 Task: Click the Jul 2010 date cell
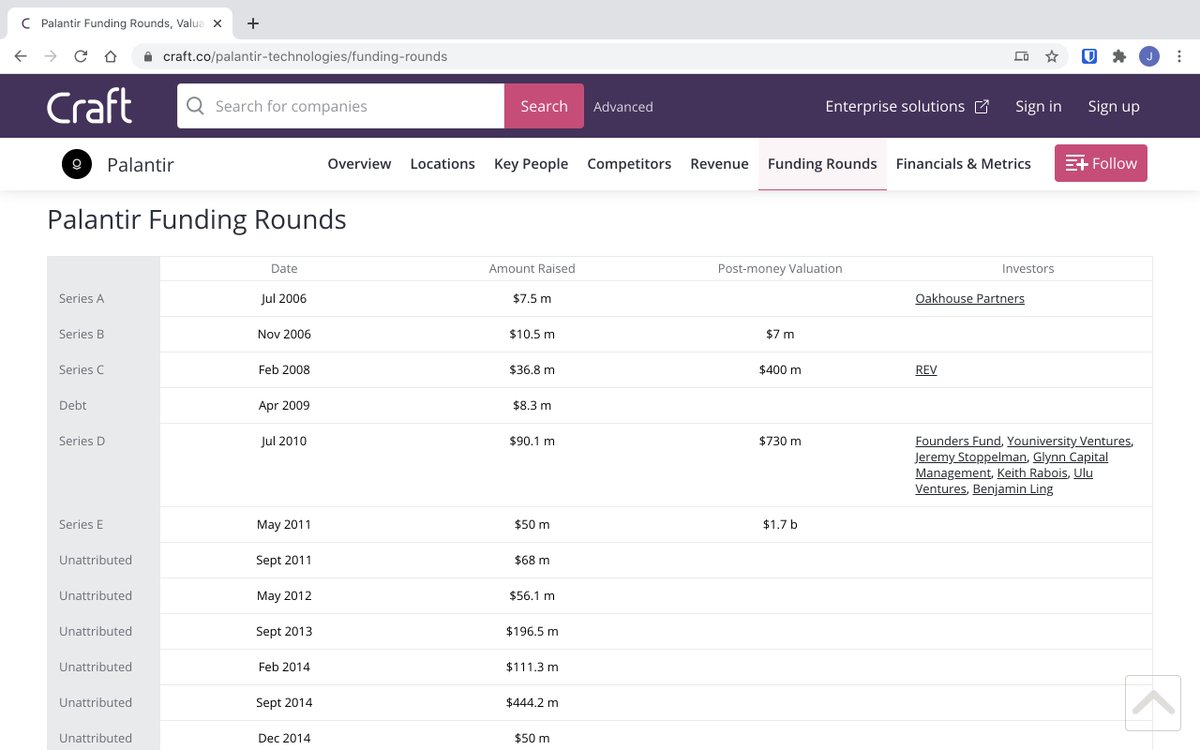284,441
